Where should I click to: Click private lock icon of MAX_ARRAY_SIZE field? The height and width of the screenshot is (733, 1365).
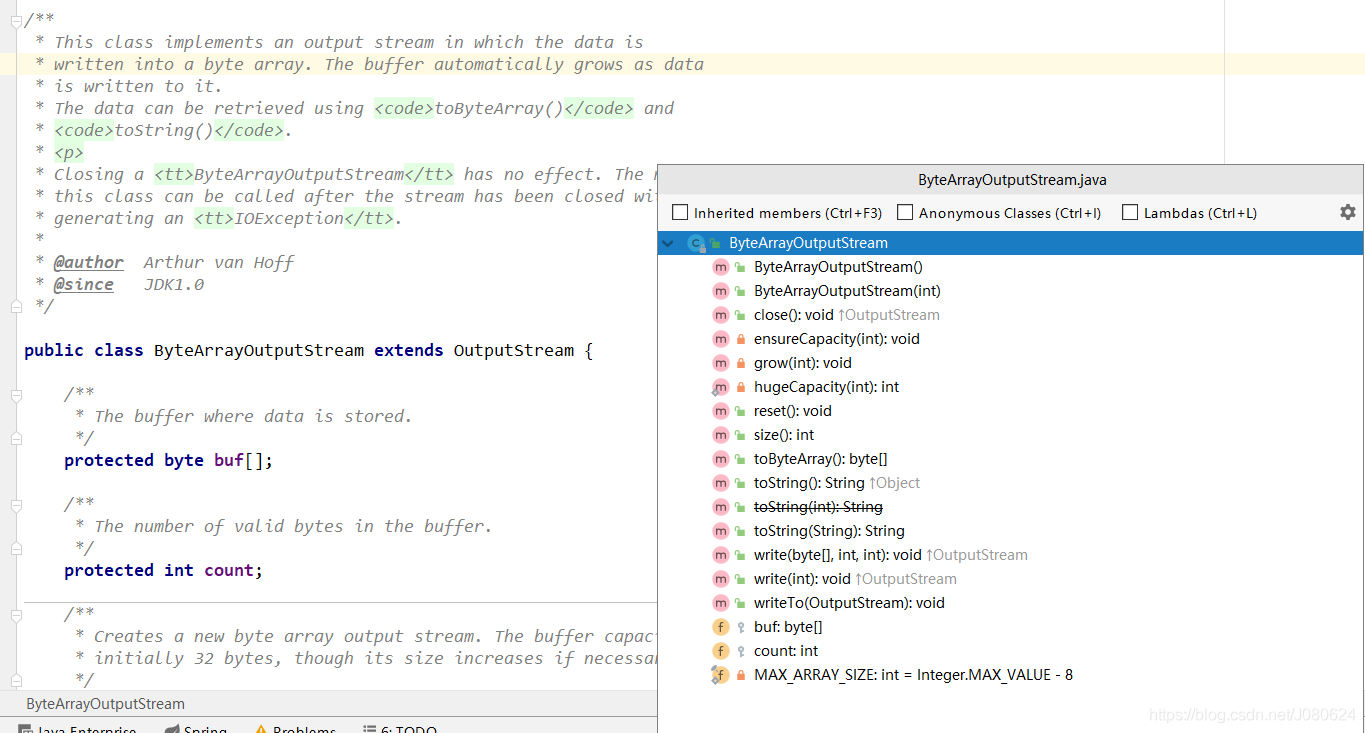[741, 675]
